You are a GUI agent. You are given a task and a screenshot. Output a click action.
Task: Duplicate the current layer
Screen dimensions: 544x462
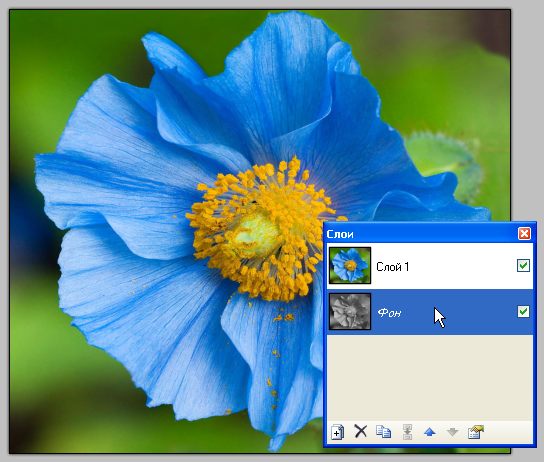click(383, 432)
